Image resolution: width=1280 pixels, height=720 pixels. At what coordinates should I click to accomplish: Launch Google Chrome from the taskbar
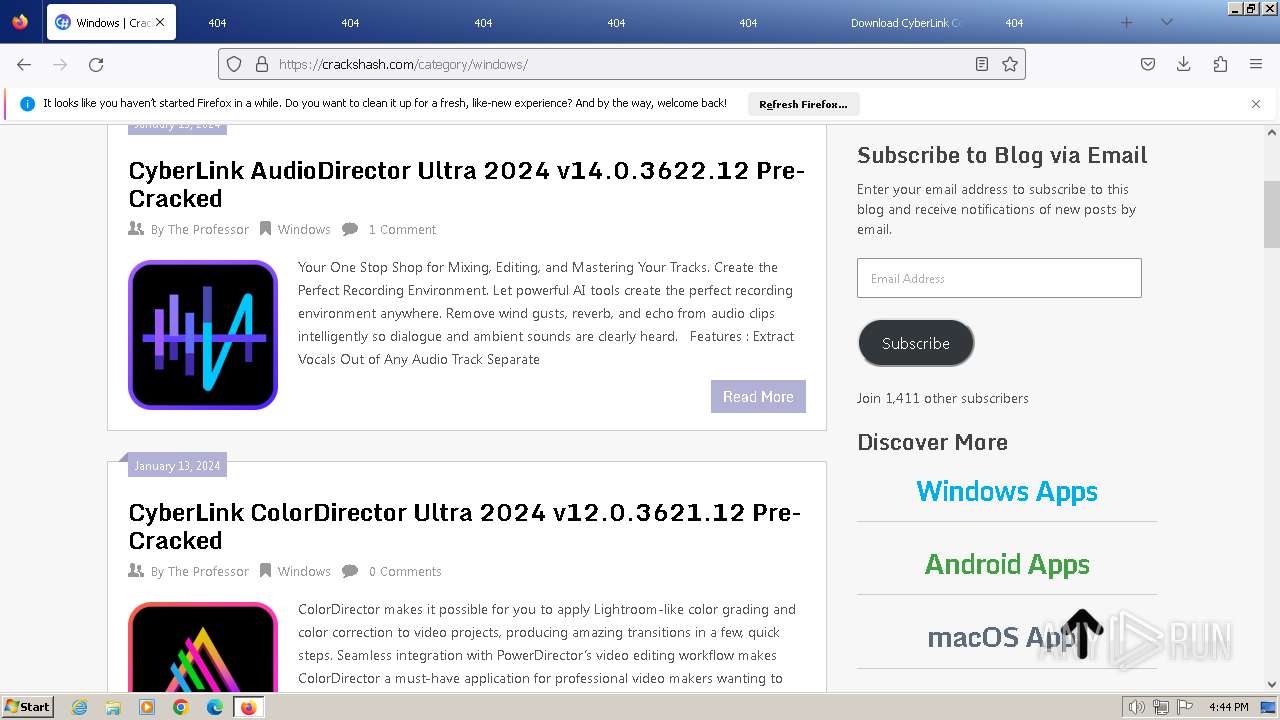181,707
